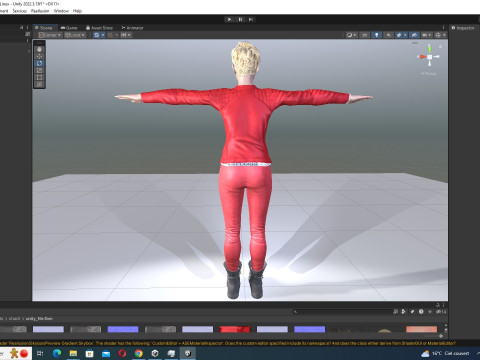
Task: Toggle the left panel lock icon
Action: coord(22,27)
